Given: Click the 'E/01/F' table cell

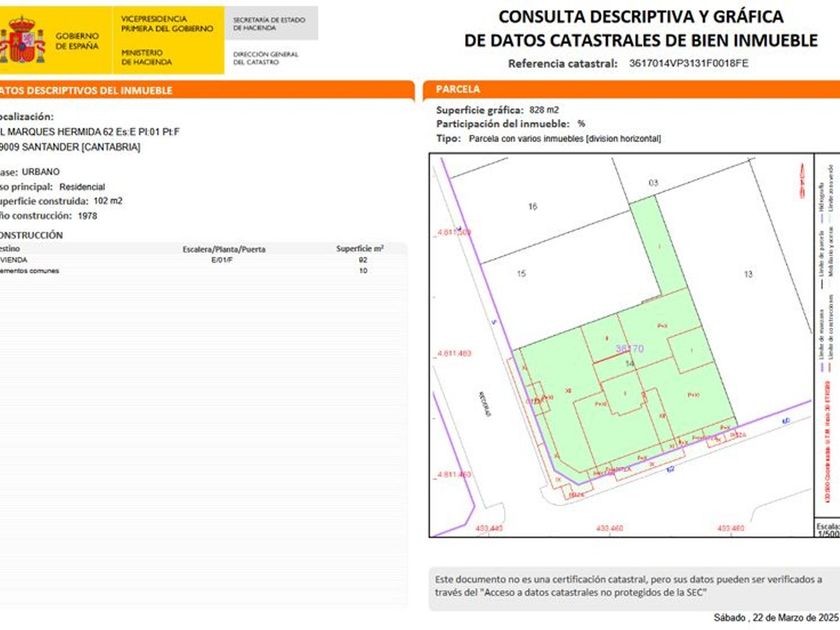Looking at the screenshot, I should tap(222, 260).
